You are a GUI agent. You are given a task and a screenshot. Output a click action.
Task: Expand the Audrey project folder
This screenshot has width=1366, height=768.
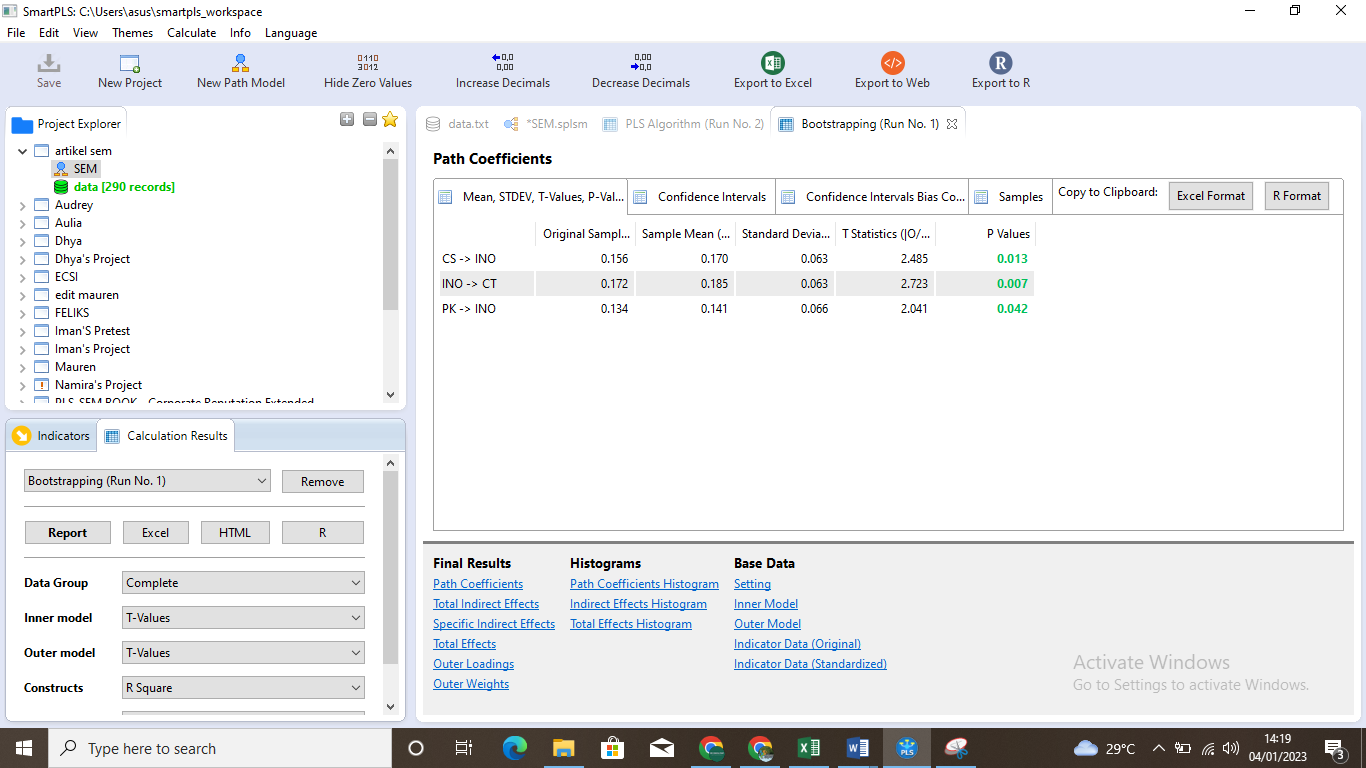[23, 205]
